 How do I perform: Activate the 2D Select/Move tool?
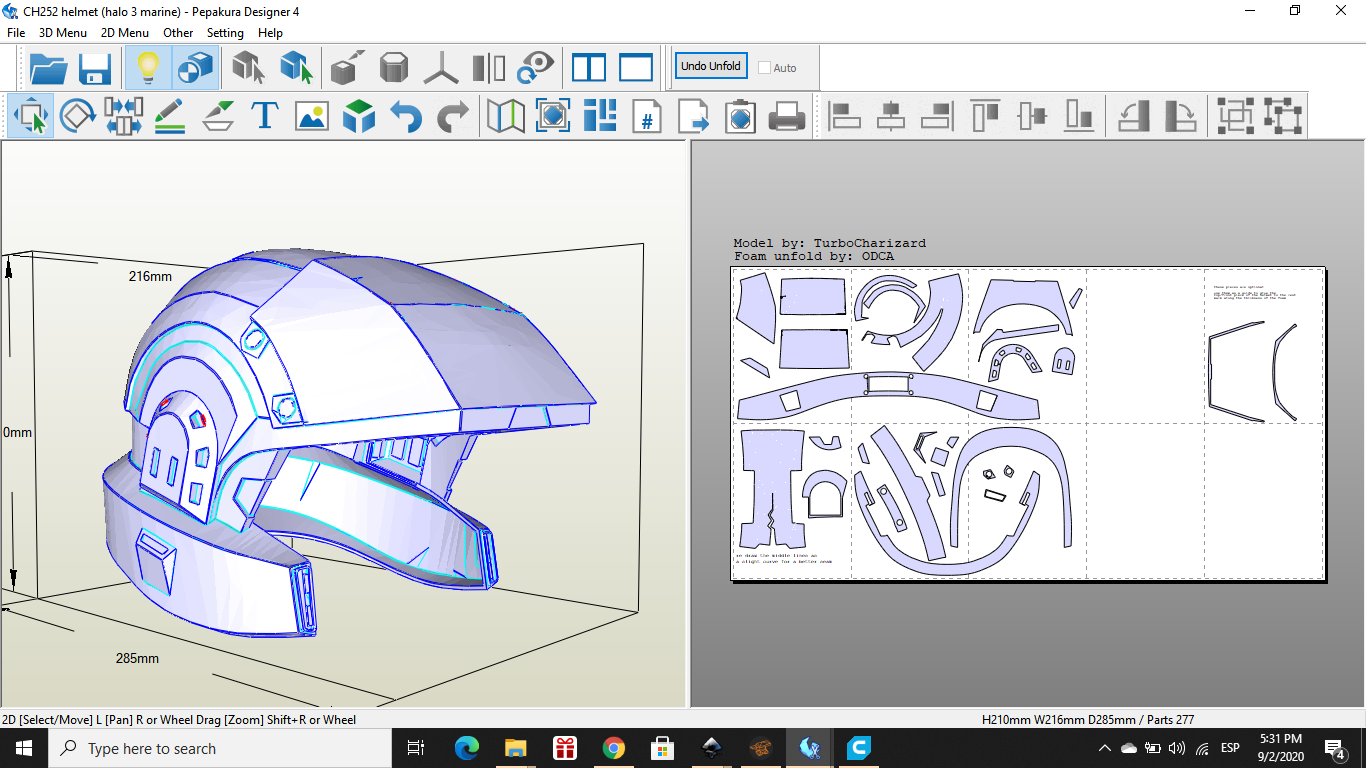tap(31, 116)
